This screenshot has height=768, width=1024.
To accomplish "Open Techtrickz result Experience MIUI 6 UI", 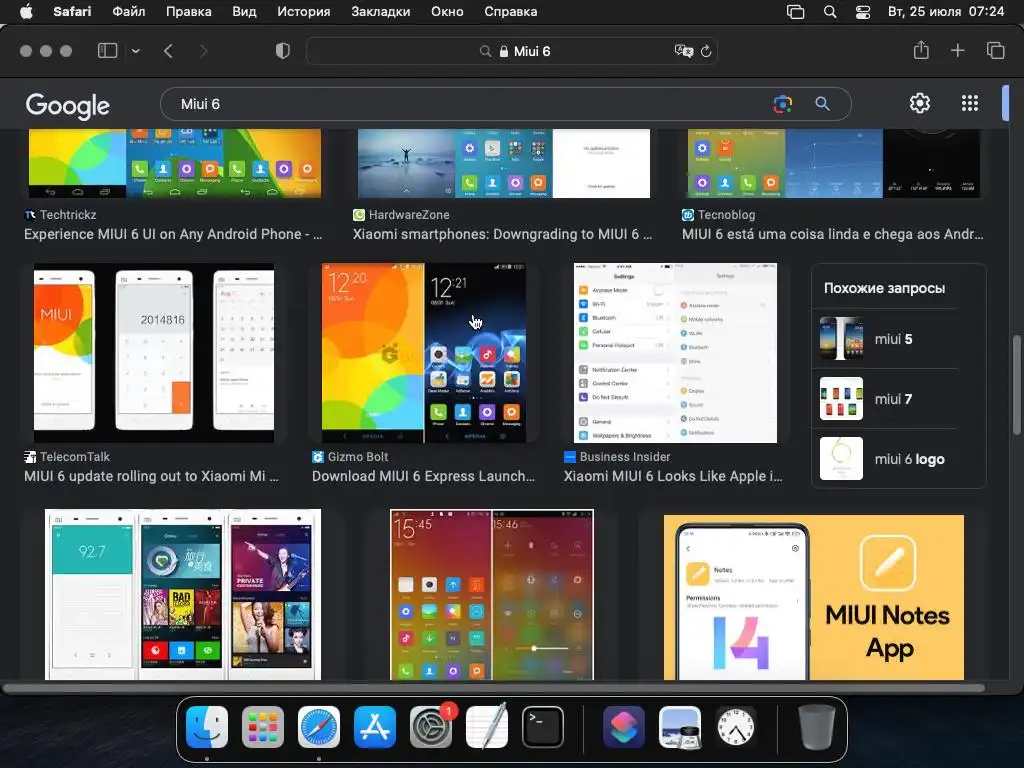I will 173,234.
